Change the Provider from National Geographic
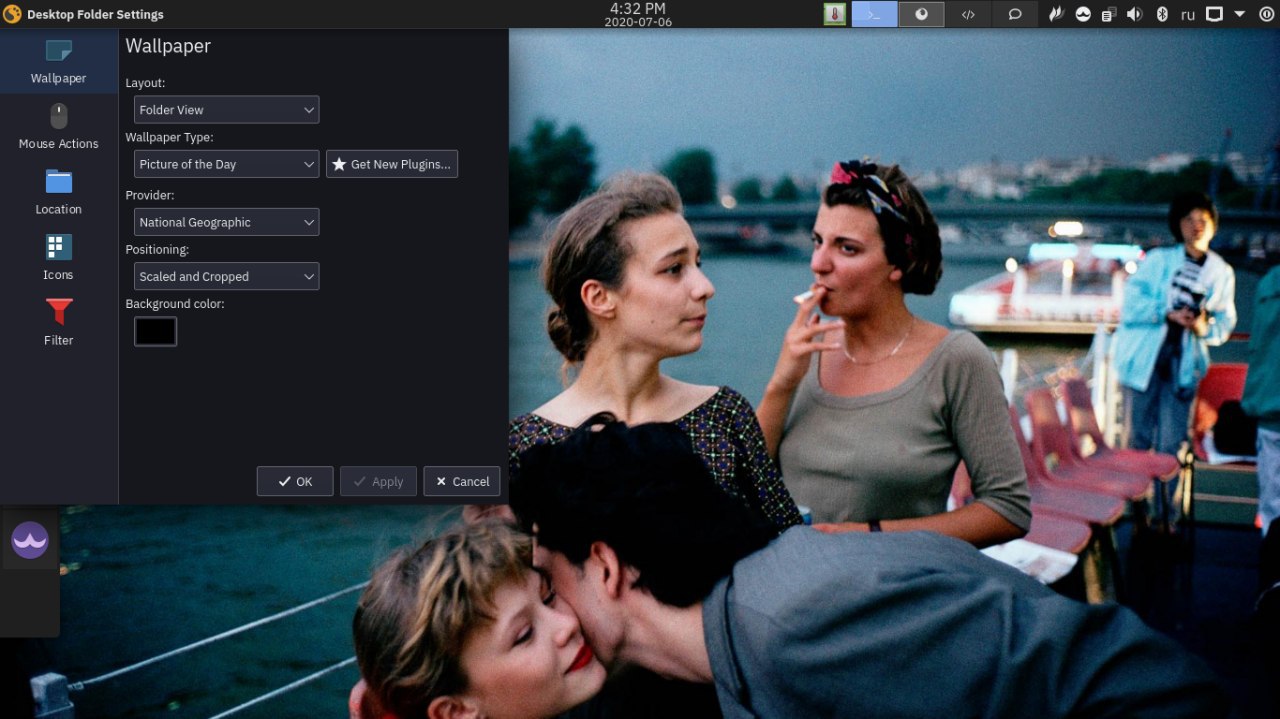 coord(226,222)
